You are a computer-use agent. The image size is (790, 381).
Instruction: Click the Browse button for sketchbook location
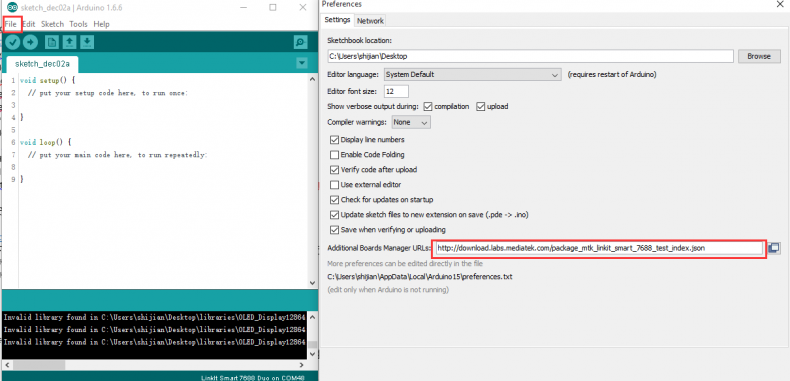pyautogui.click(x=759, y=56)
